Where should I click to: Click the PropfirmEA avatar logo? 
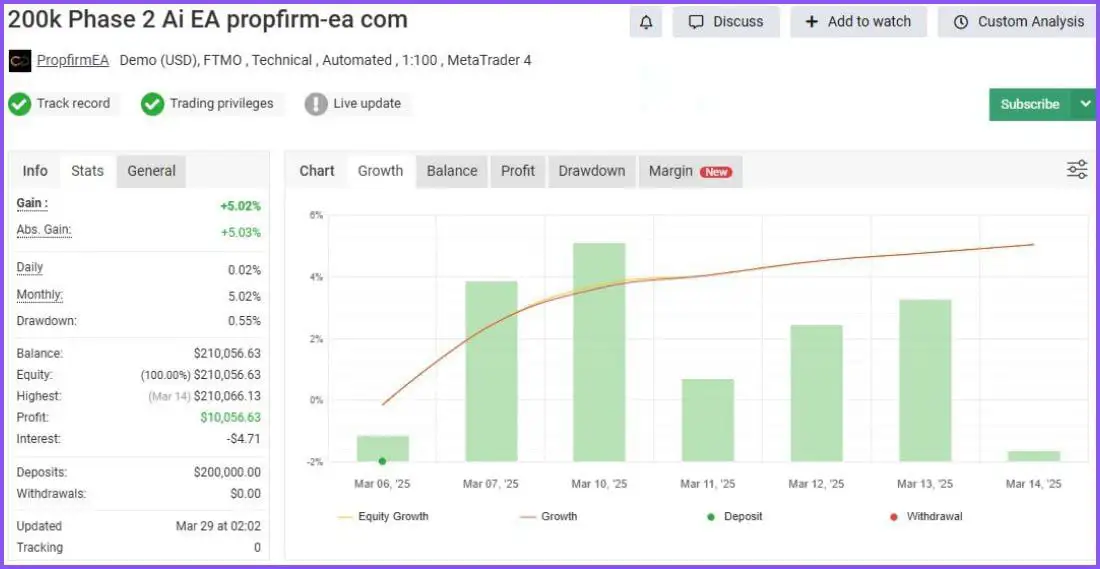(20, 61)
